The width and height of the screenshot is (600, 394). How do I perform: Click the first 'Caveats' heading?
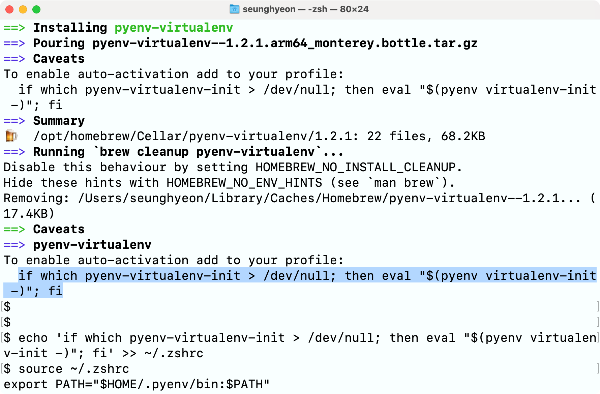[59, 59]
